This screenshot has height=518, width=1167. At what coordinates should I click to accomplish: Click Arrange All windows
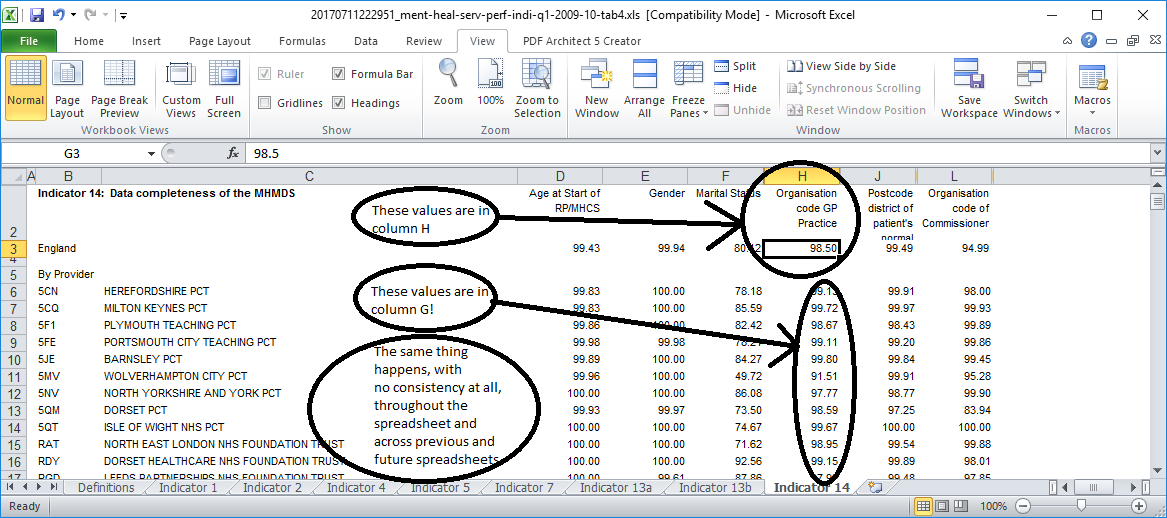click(644, 88)
